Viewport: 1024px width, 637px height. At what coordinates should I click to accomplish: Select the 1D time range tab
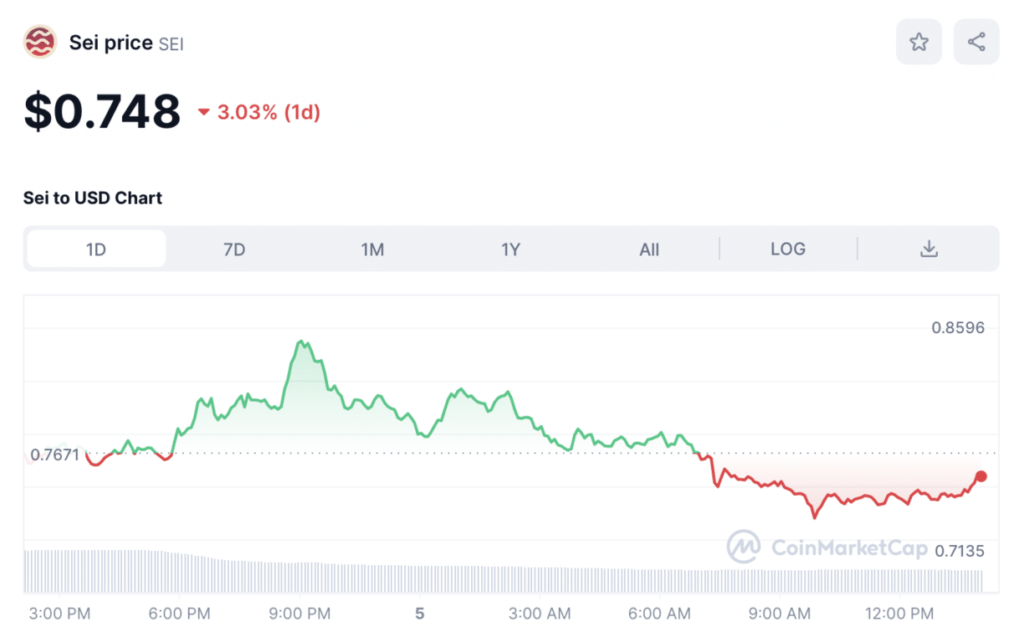[x=96, y=249]
